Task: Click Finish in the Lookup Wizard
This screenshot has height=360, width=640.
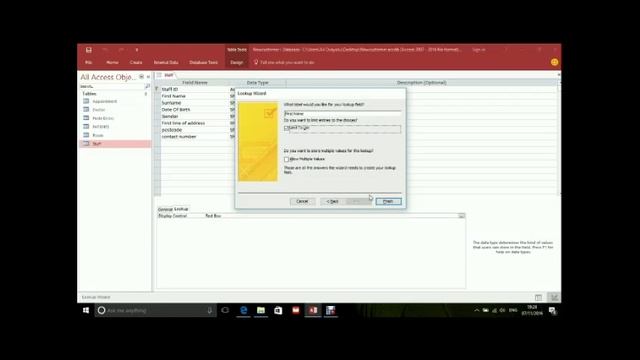Action: (x=389, y=201)
